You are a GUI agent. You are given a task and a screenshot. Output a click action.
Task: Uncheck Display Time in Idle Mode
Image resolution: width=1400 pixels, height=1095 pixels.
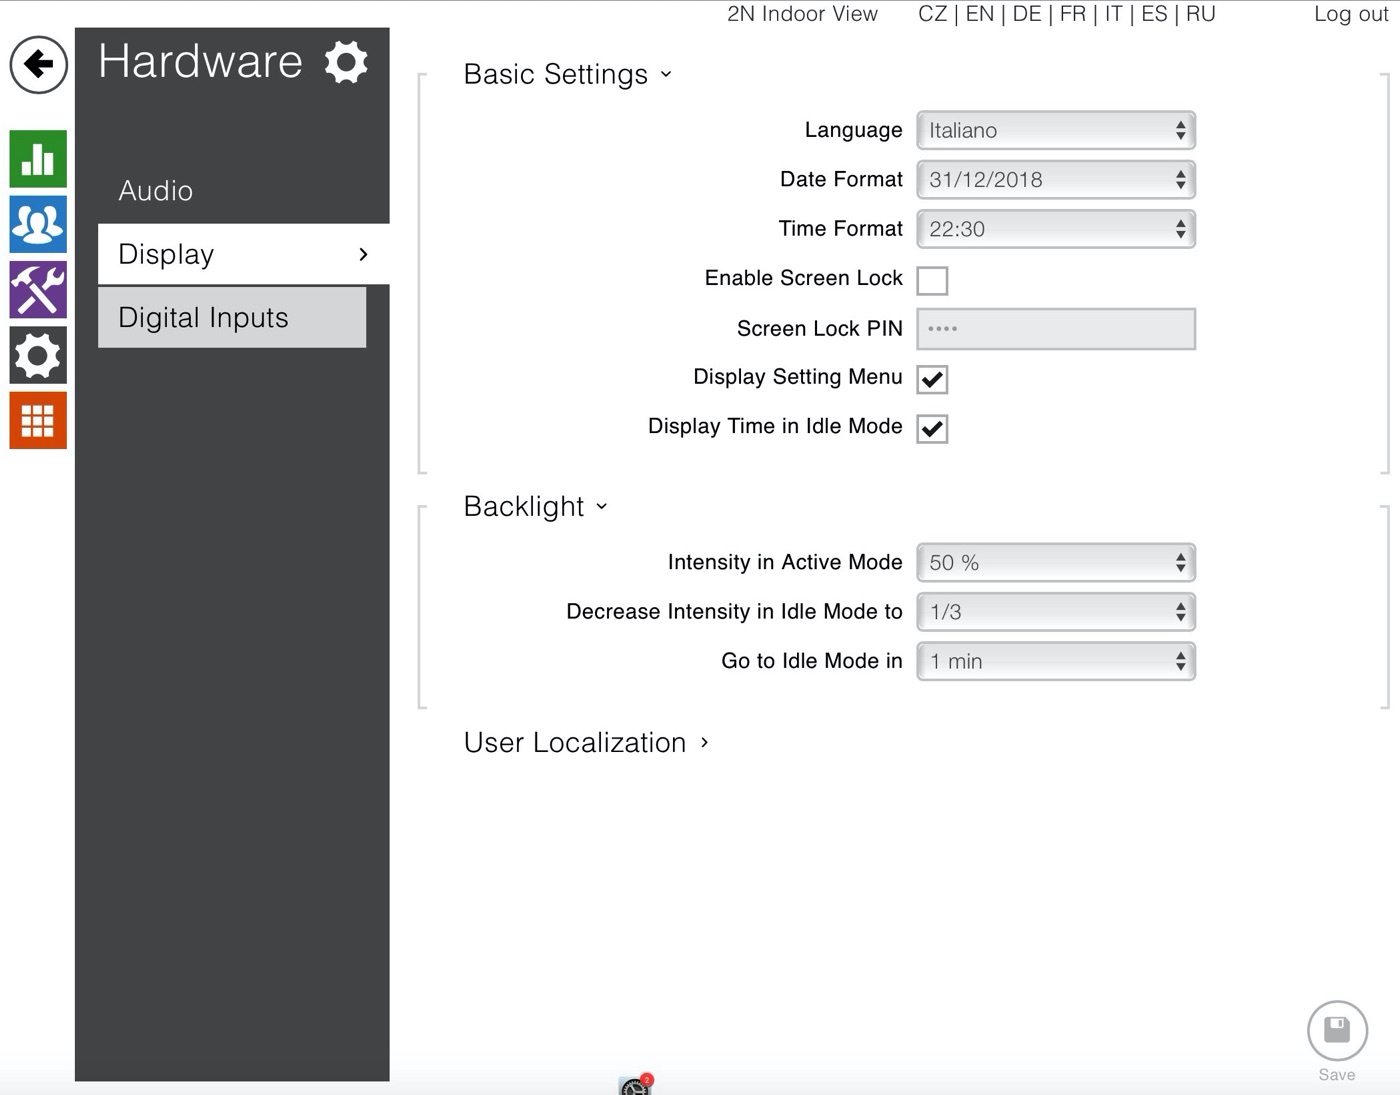pos(932,428)
